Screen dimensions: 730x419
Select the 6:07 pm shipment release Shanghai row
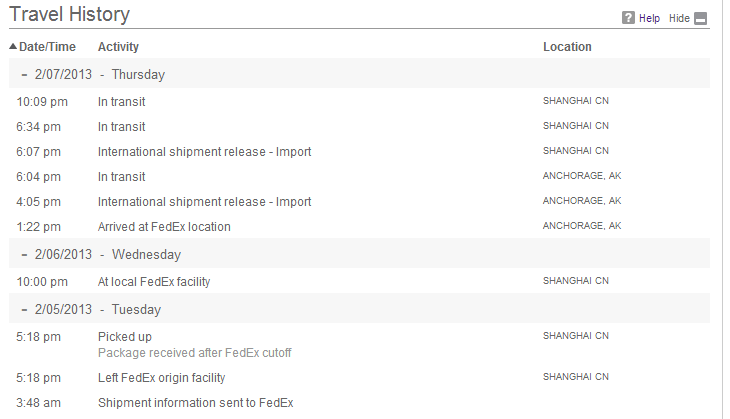point(359,152)
